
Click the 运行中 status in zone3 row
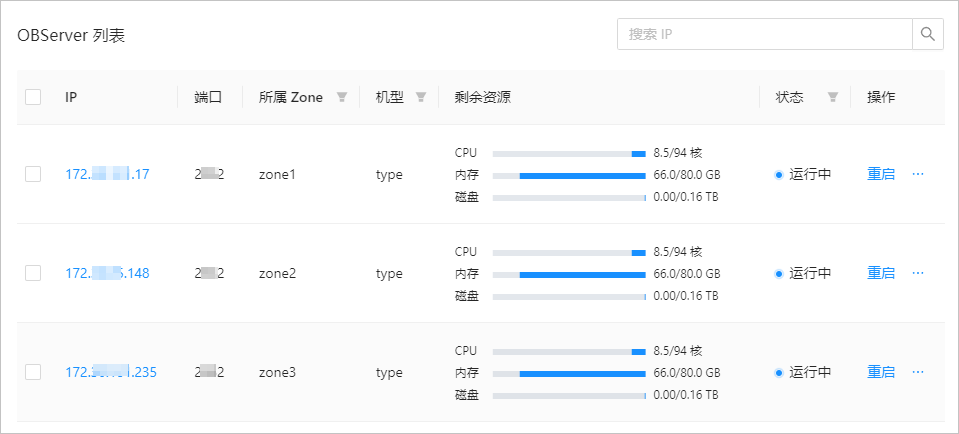point(803,372)
